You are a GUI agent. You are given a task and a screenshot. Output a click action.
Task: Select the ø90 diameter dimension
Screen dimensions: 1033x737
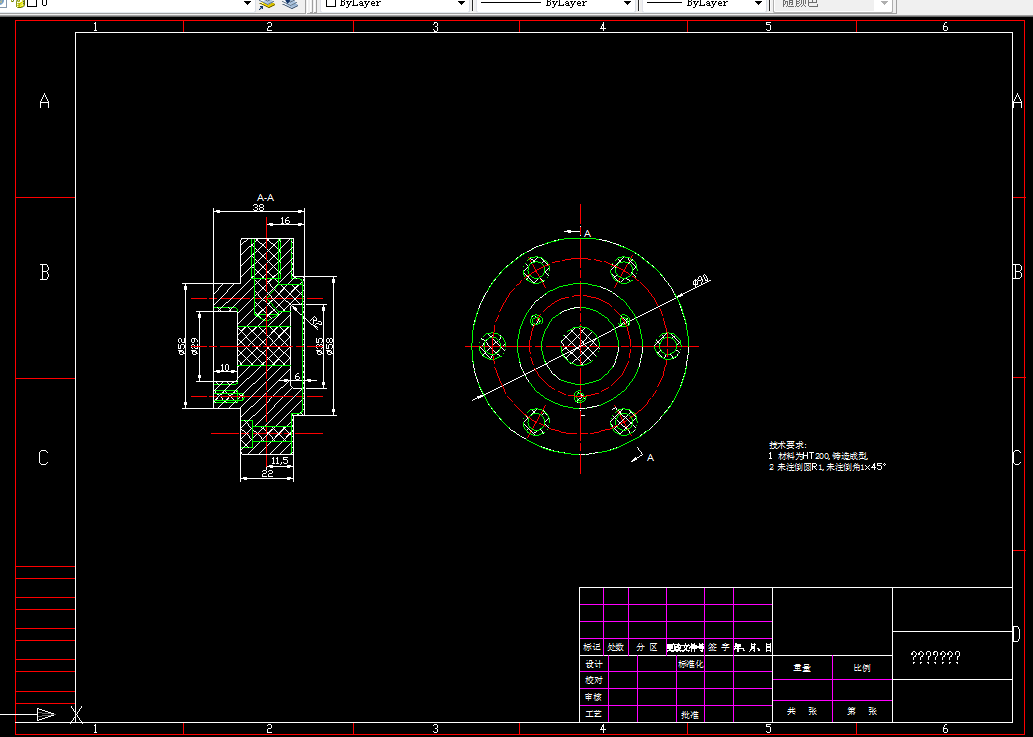coord(701,280)
